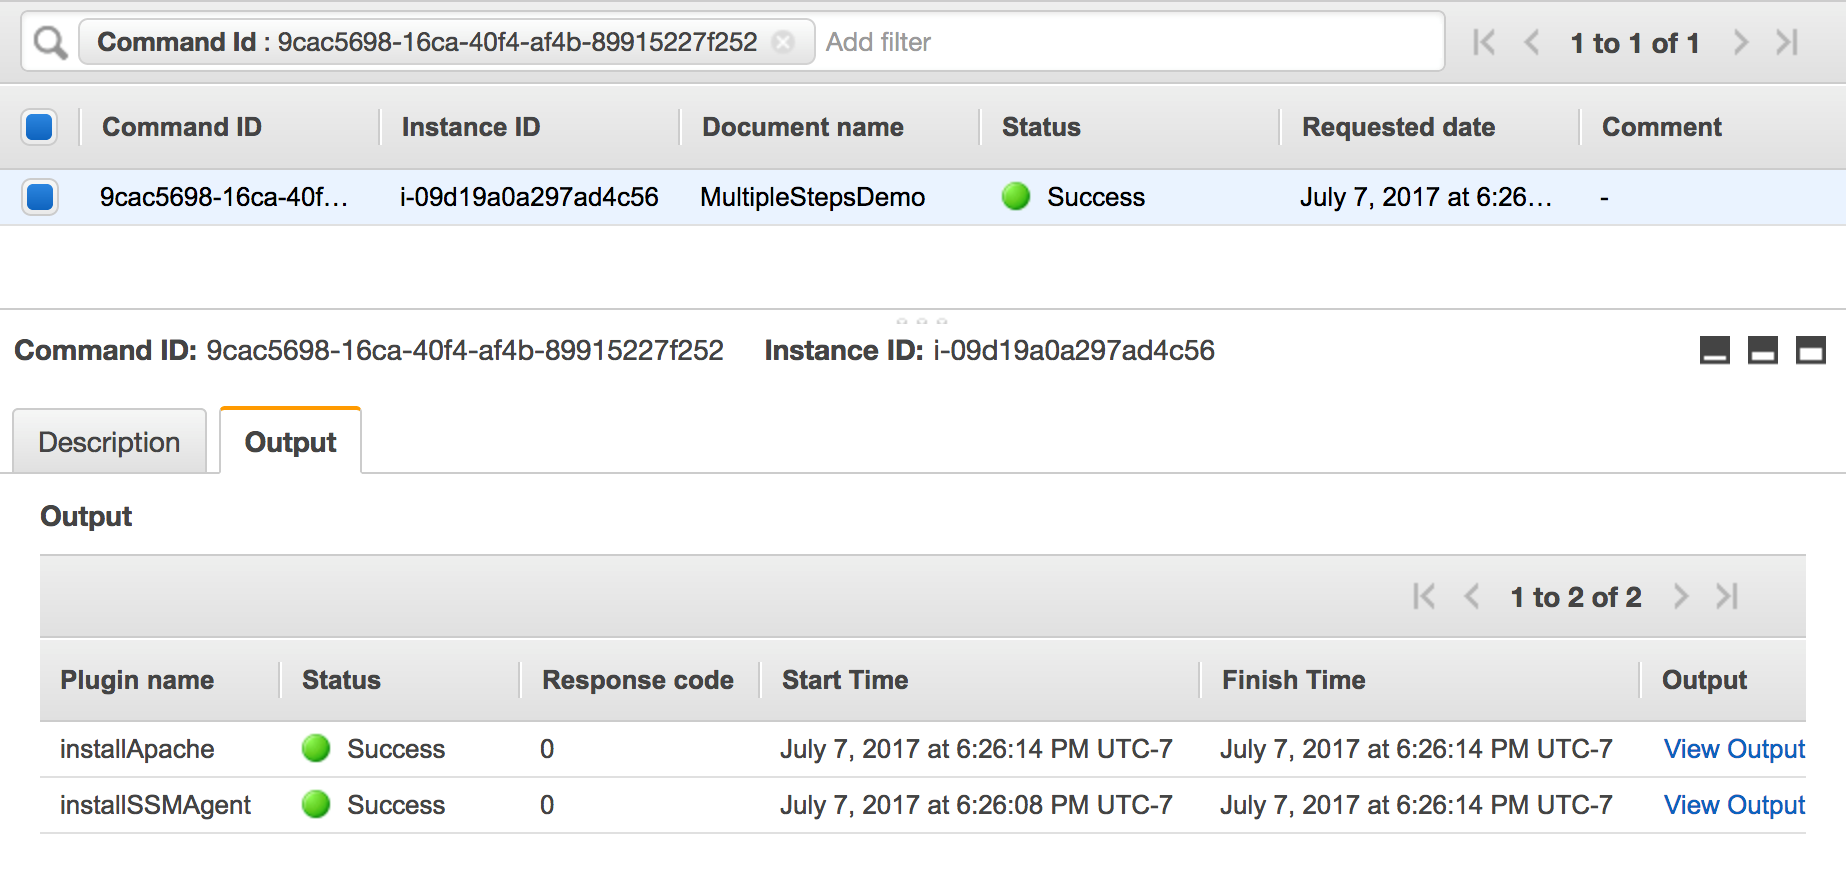Screen dimensions: 1848x896
Task: Click the Add filter input field
Action: point(1130,42)
